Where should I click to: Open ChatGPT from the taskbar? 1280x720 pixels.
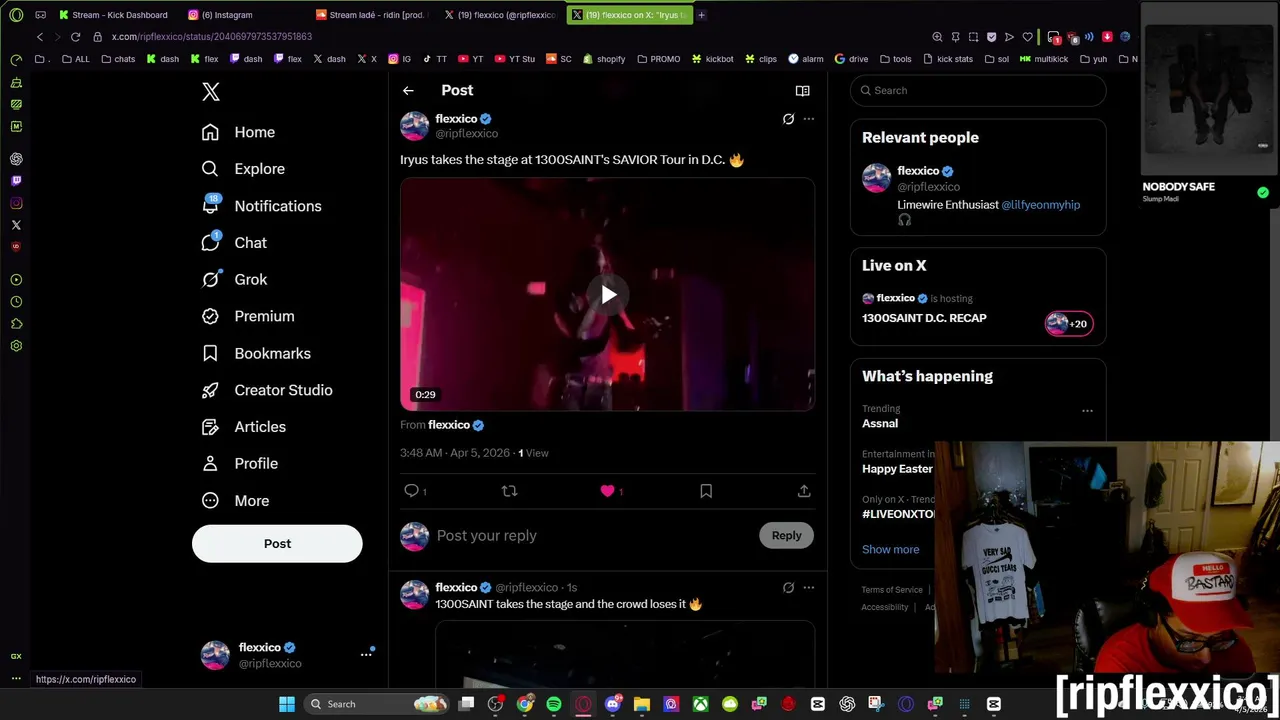click(847, 704)
